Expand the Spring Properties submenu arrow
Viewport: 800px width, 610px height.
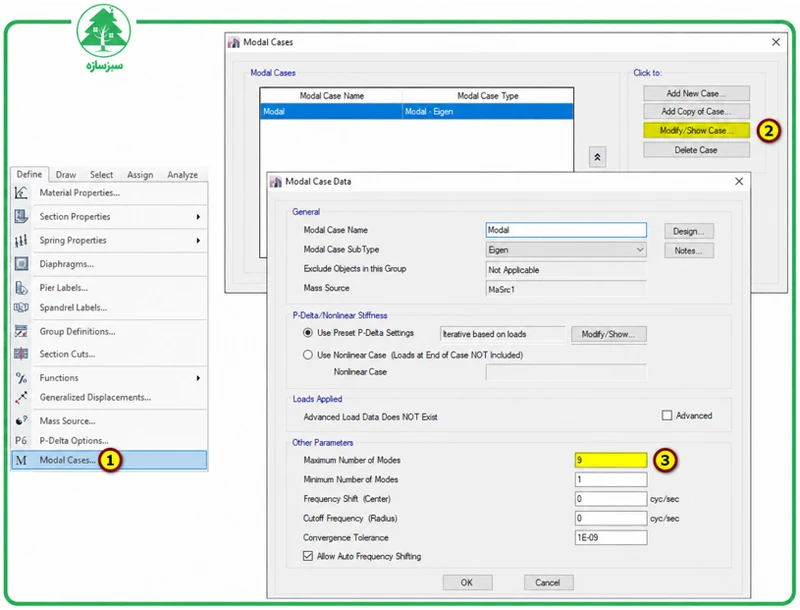coord(198,240)
